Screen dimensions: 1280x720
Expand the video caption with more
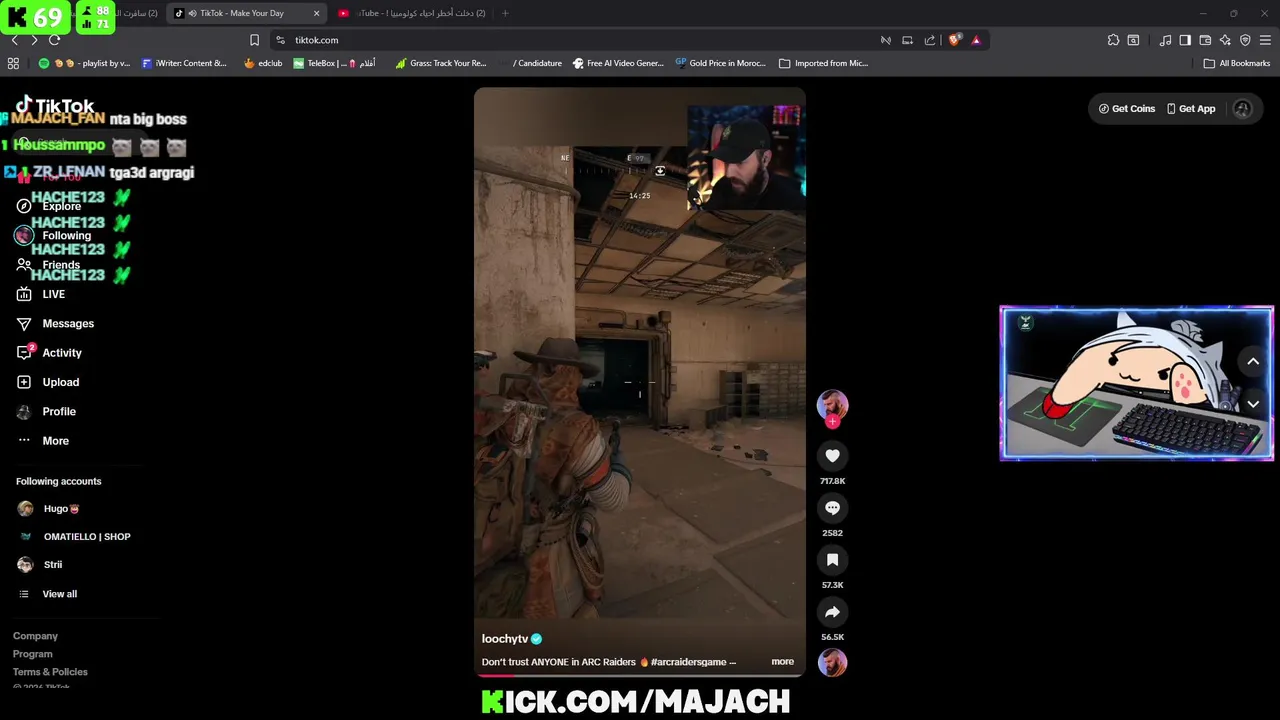(782, 662)
